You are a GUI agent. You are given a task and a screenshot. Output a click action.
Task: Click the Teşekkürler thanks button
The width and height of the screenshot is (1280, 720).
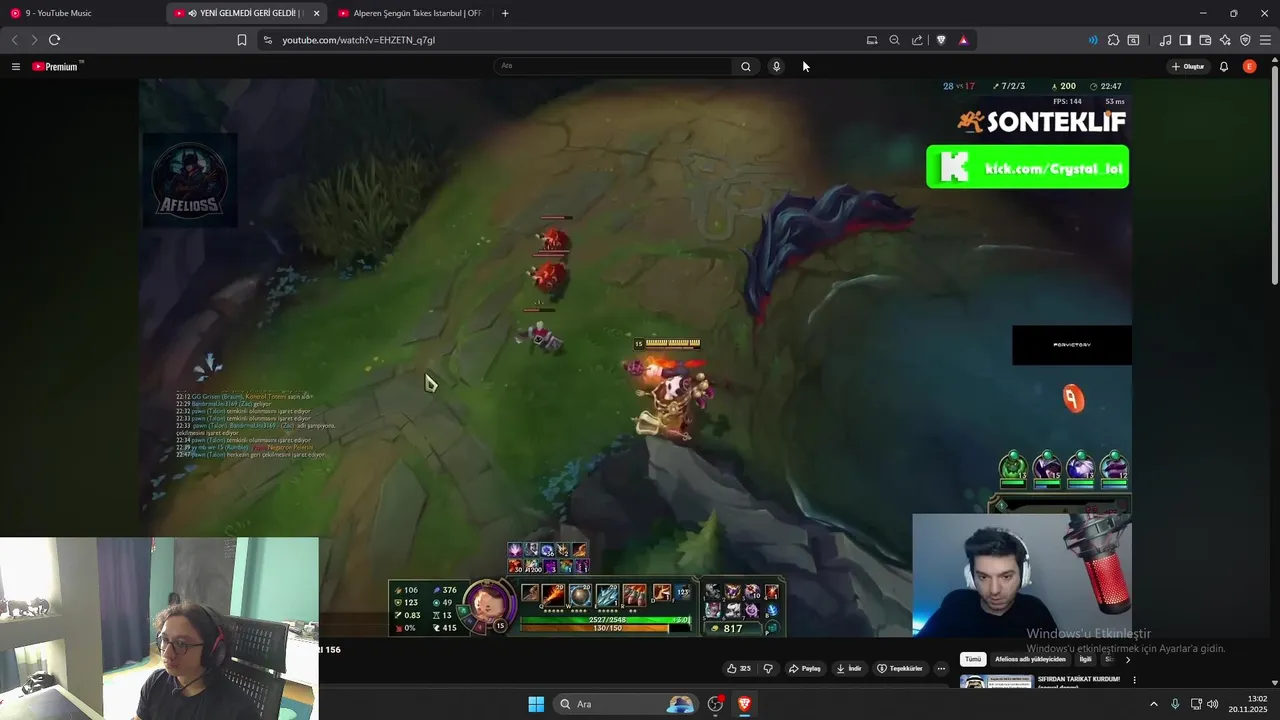(x=900, y=668)
